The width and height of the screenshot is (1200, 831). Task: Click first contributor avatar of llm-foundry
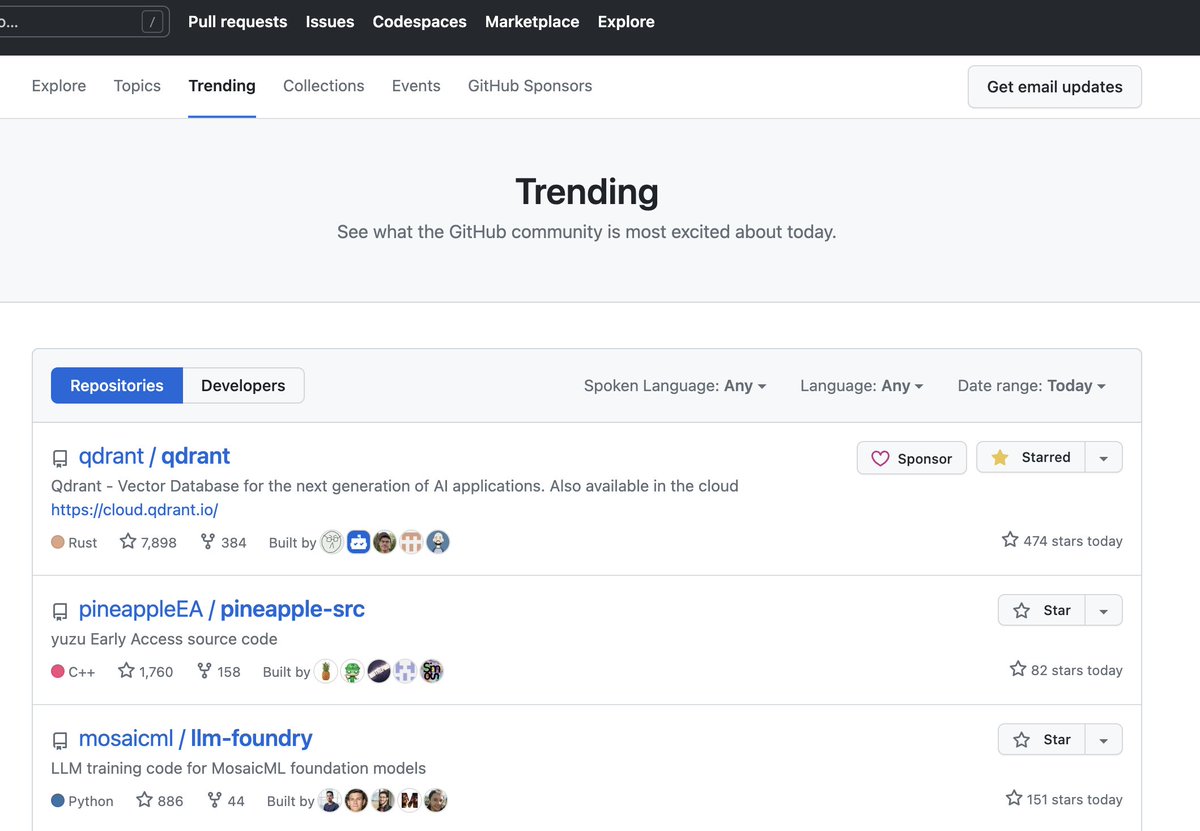(330, 800)
